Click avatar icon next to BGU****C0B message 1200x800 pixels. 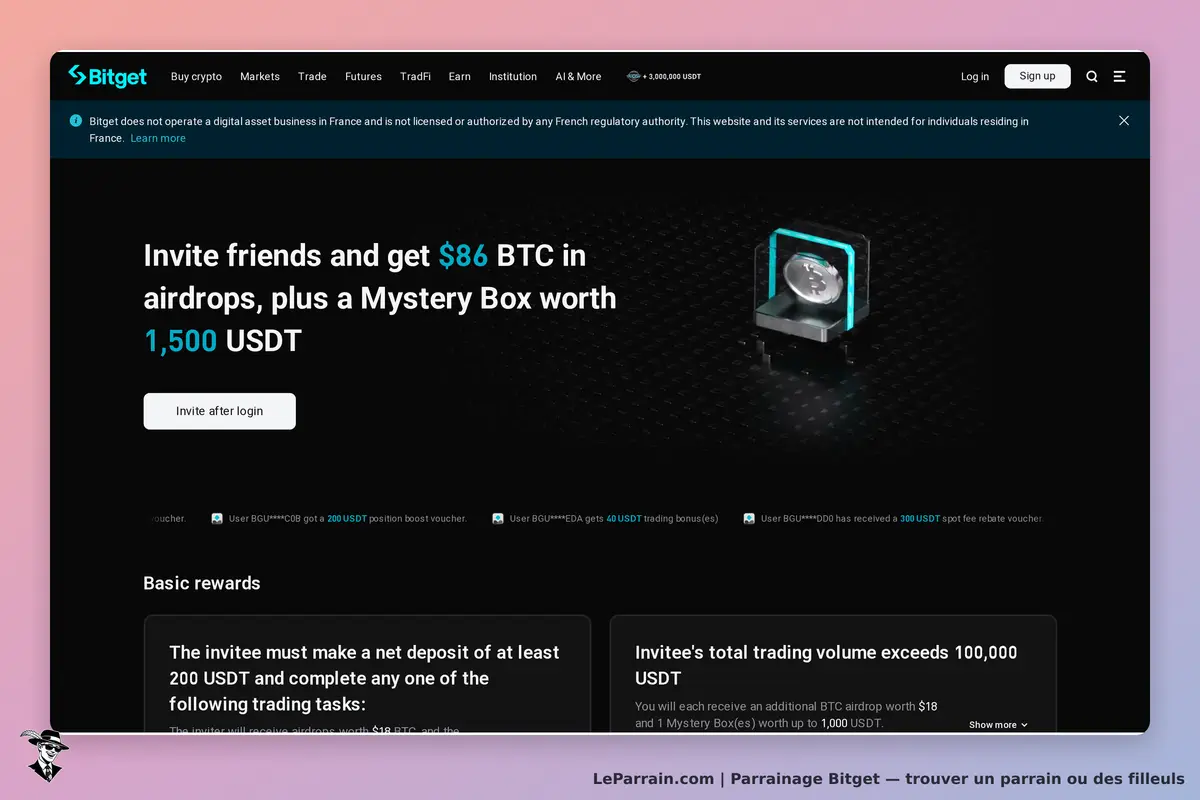[x=217, y=519]
